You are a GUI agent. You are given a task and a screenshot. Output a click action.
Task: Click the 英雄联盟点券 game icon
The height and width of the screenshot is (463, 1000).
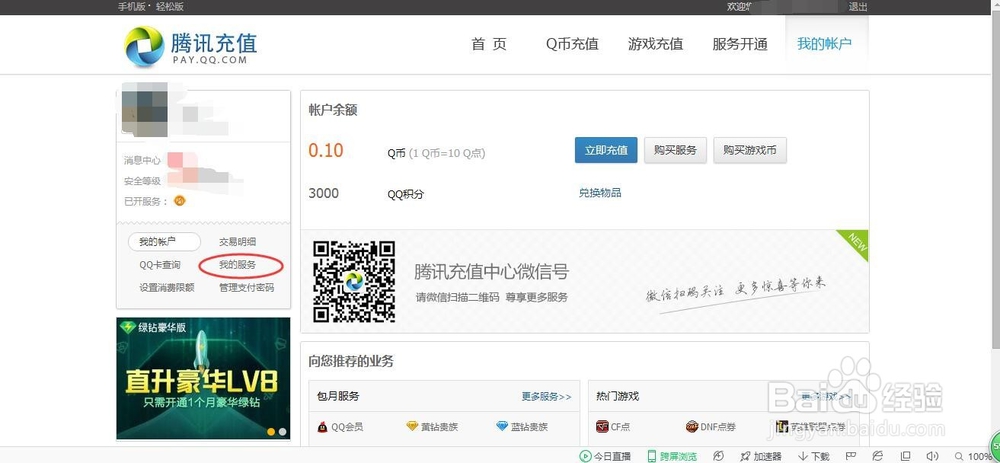[x=782, y=427]
